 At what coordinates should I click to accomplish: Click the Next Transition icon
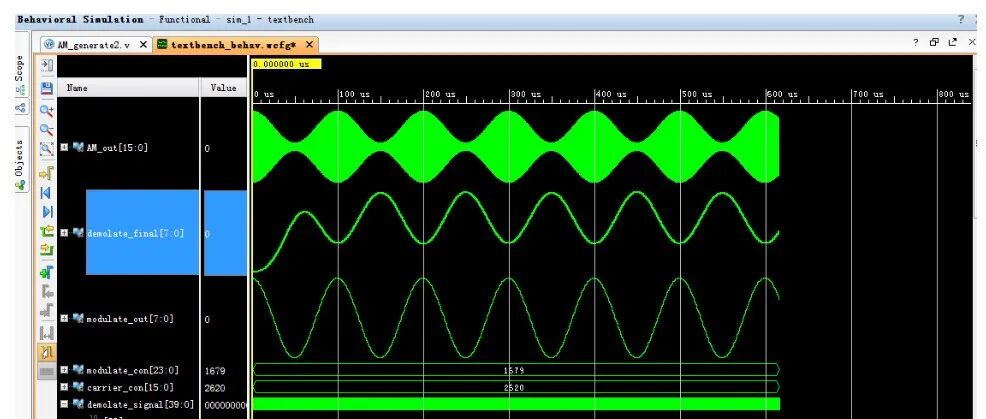tap(47, 250)
